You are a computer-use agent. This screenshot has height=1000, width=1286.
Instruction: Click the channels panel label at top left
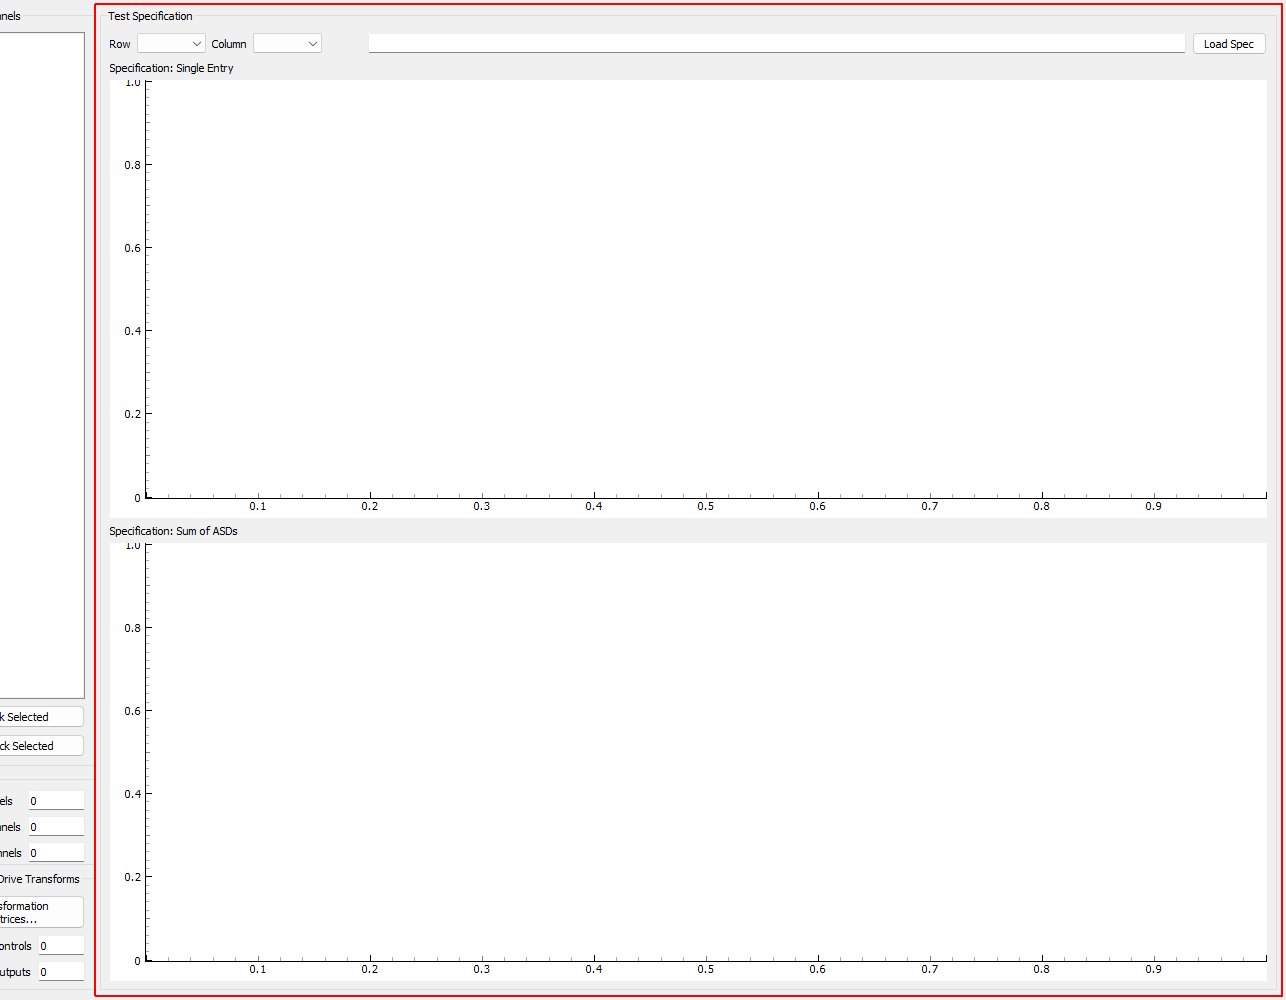pyautogui.click(x=10, y=16)
